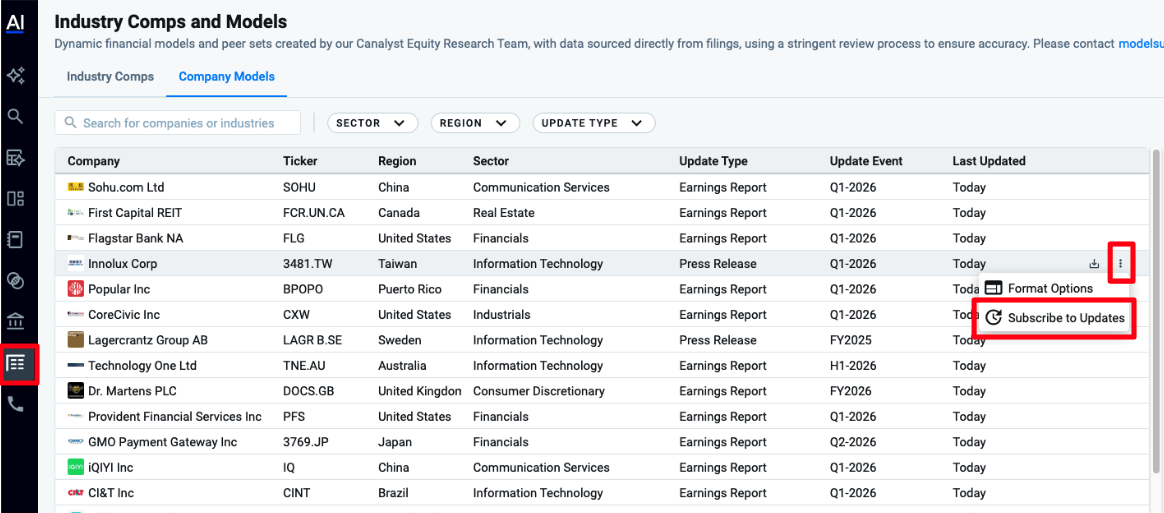Click the AI logo at top left
This screenshot has height=513, width=1164.
16,23
